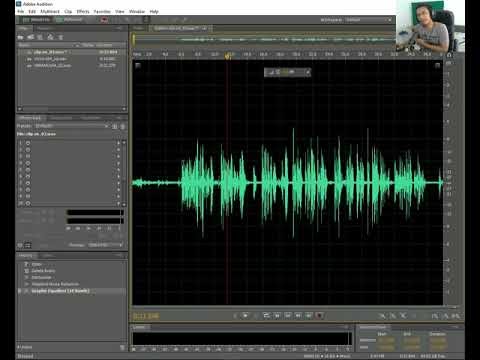480x360 pixels.
Task: Toggle power button of effects rack slot 3
Action: (28, 156)
